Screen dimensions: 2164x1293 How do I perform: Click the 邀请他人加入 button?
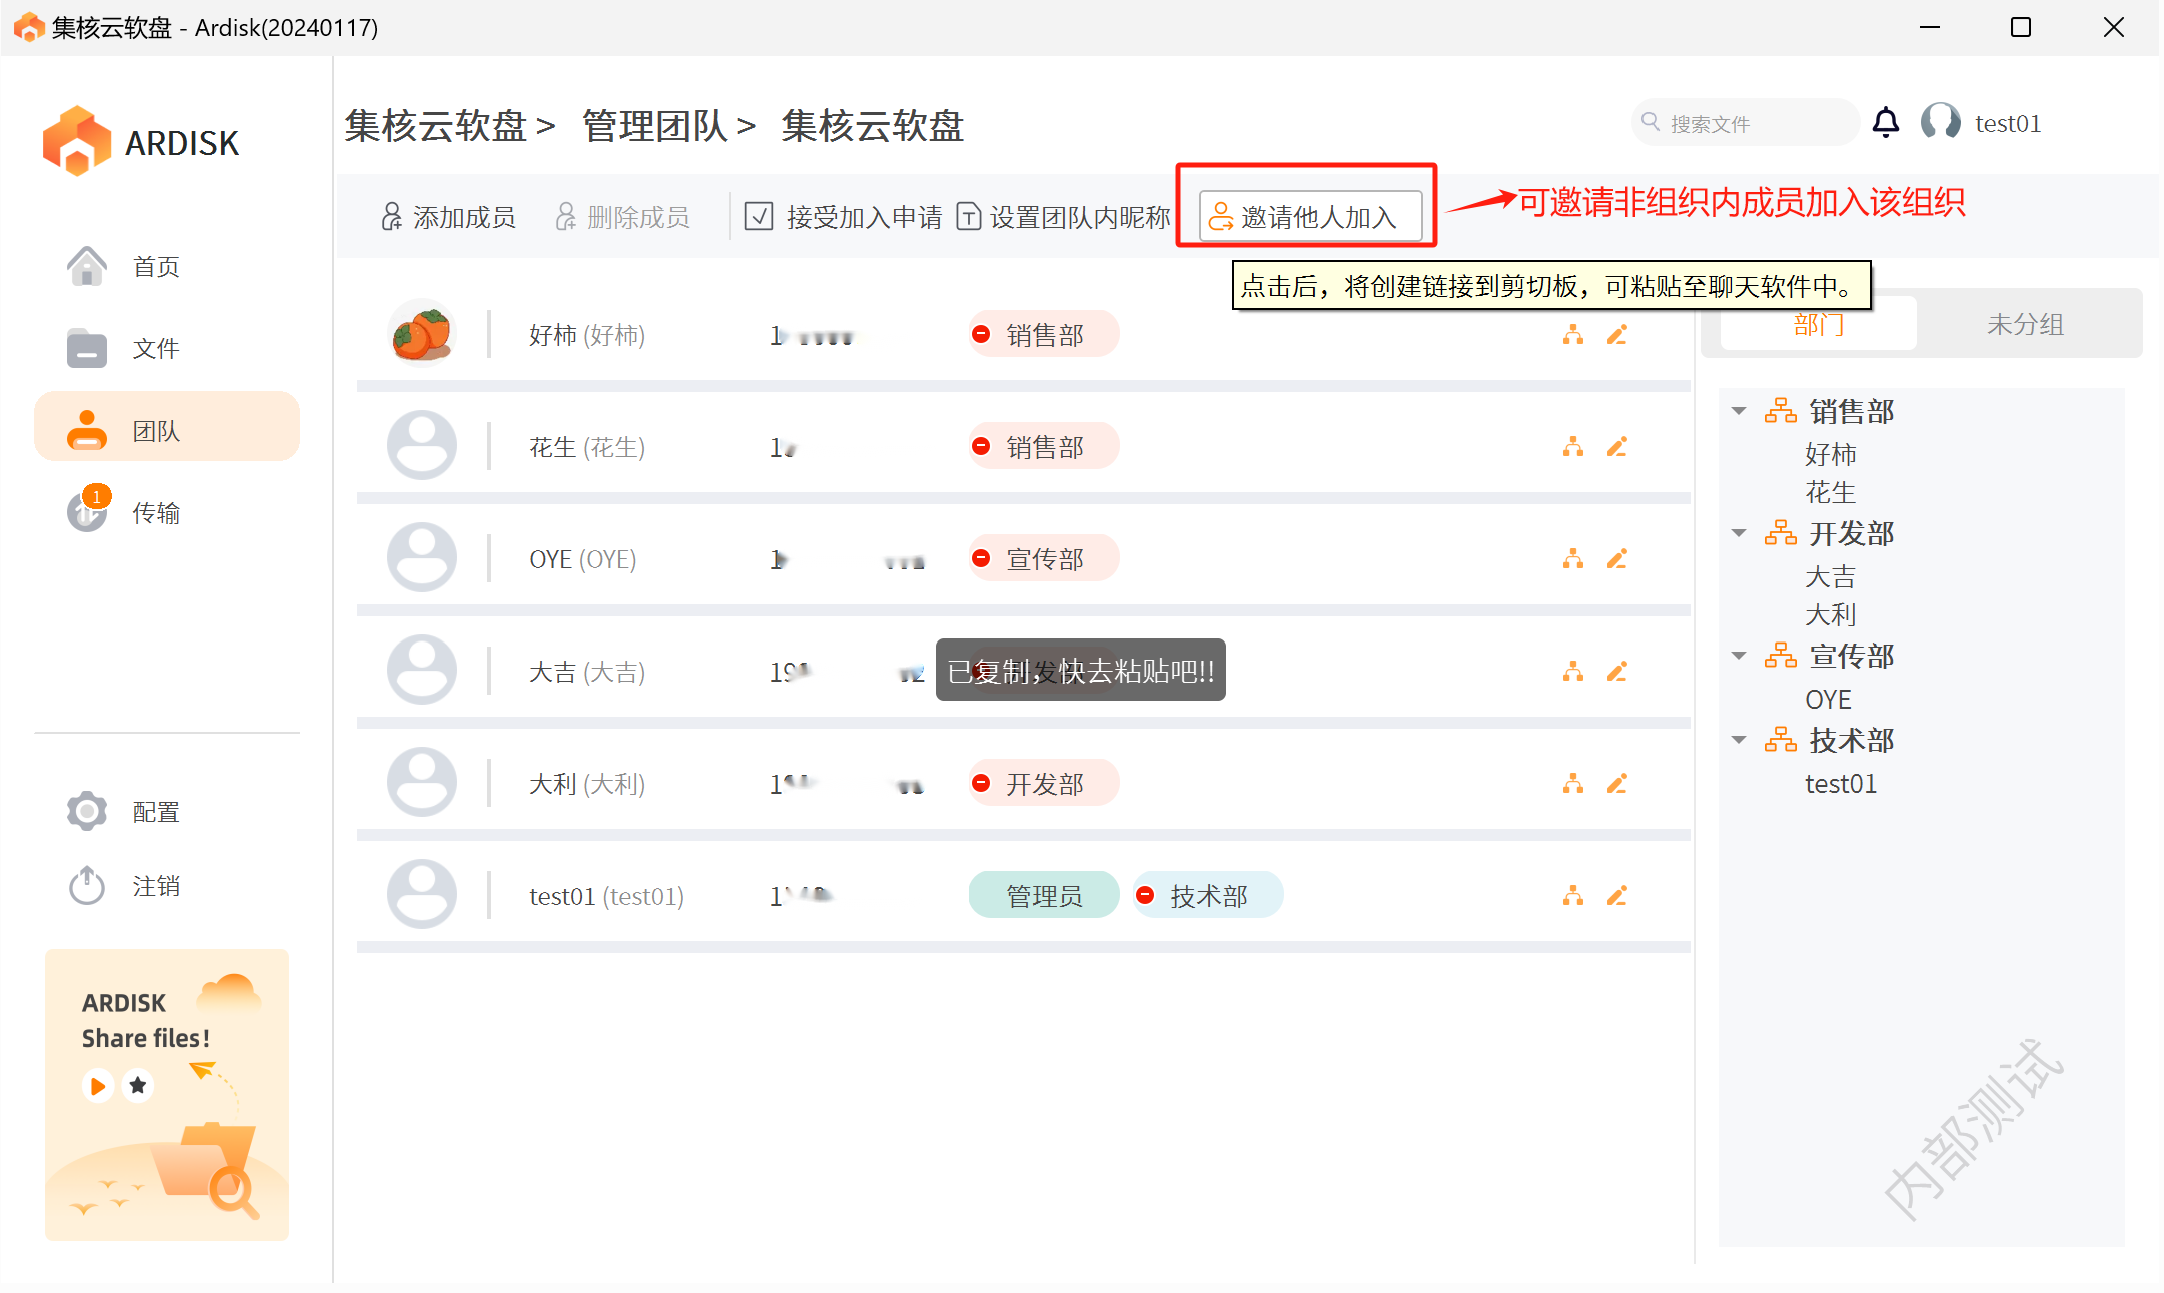1309,217
